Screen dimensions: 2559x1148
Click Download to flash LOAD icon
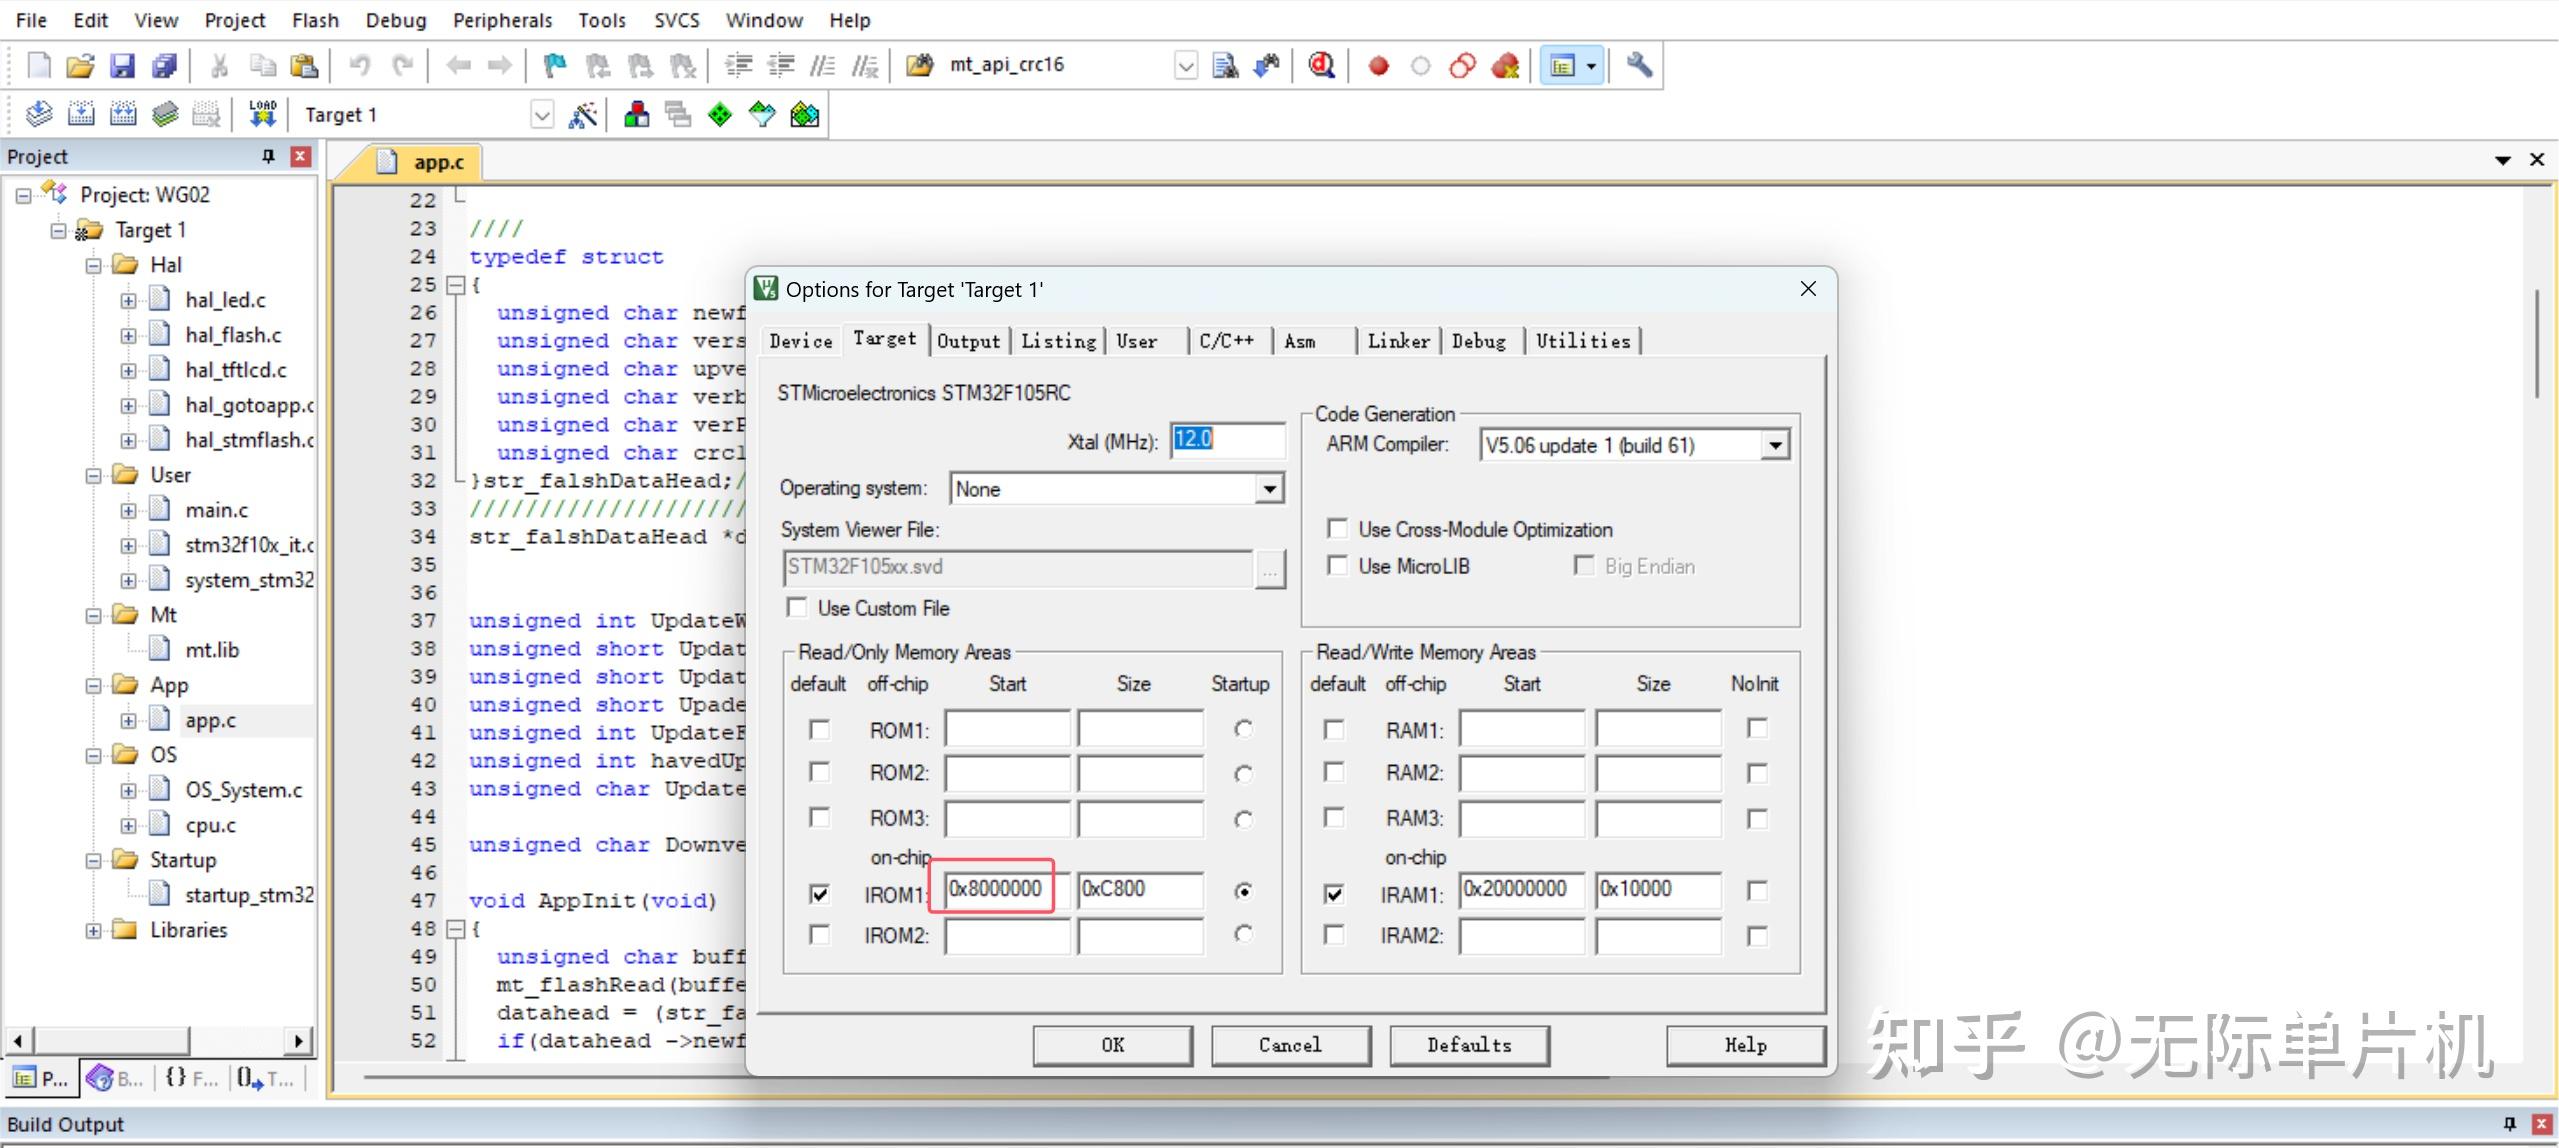pos(262,115)
